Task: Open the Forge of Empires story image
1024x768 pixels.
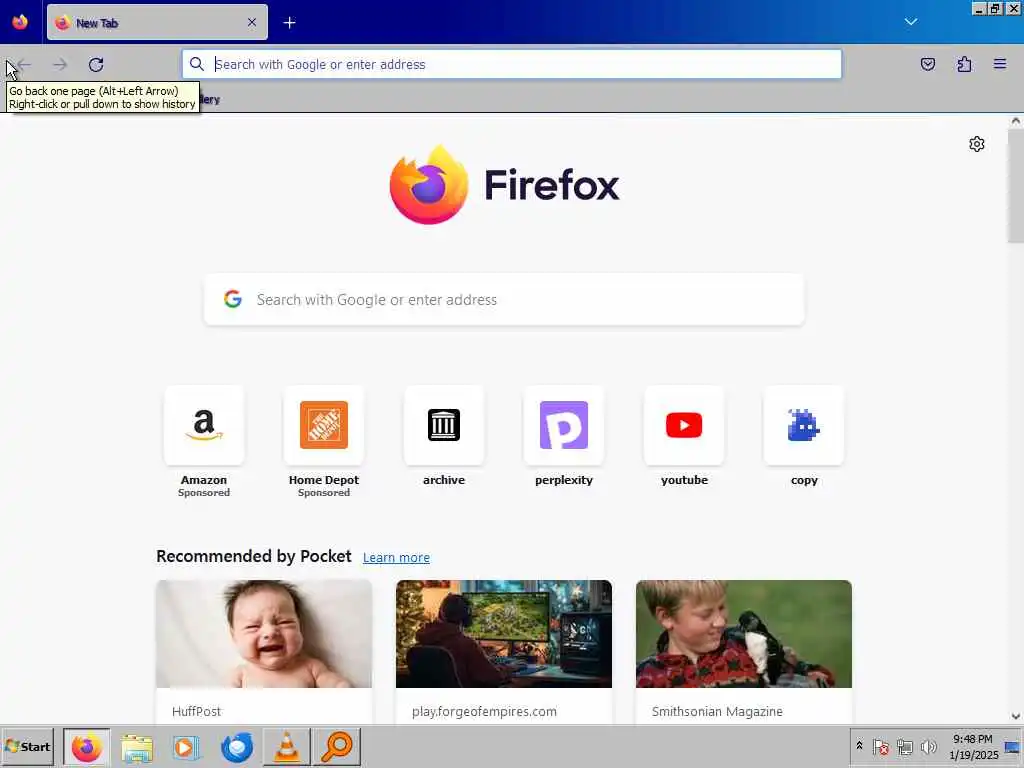Action: [x=504, y=633]
